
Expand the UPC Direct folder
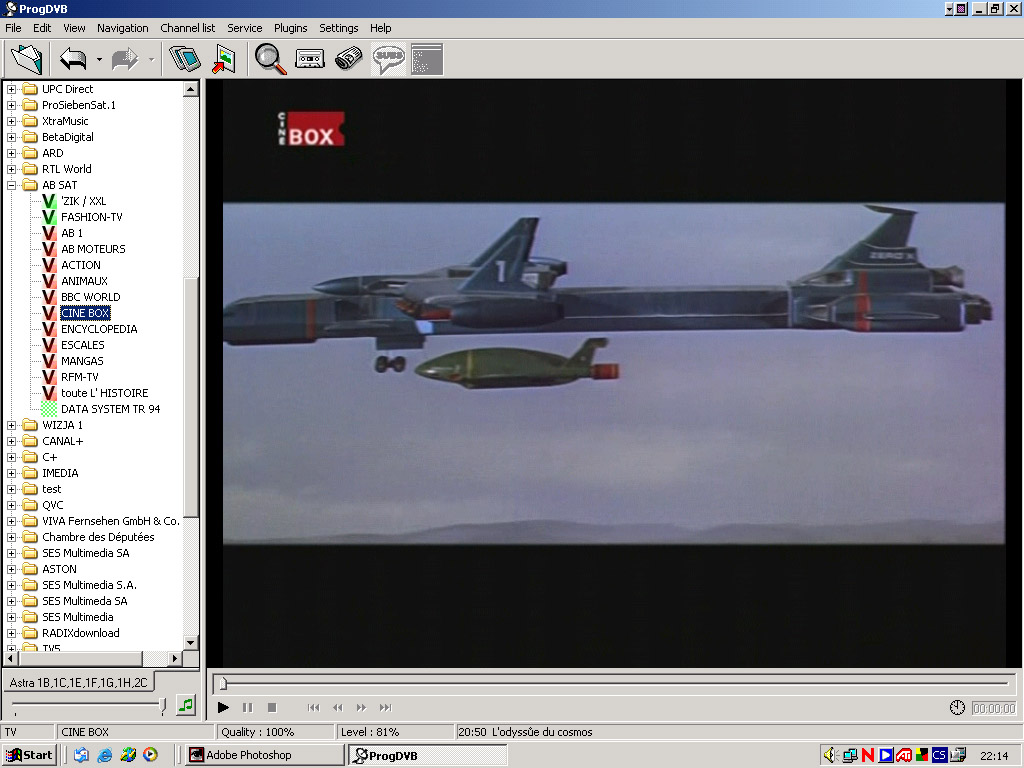(11, 89)
